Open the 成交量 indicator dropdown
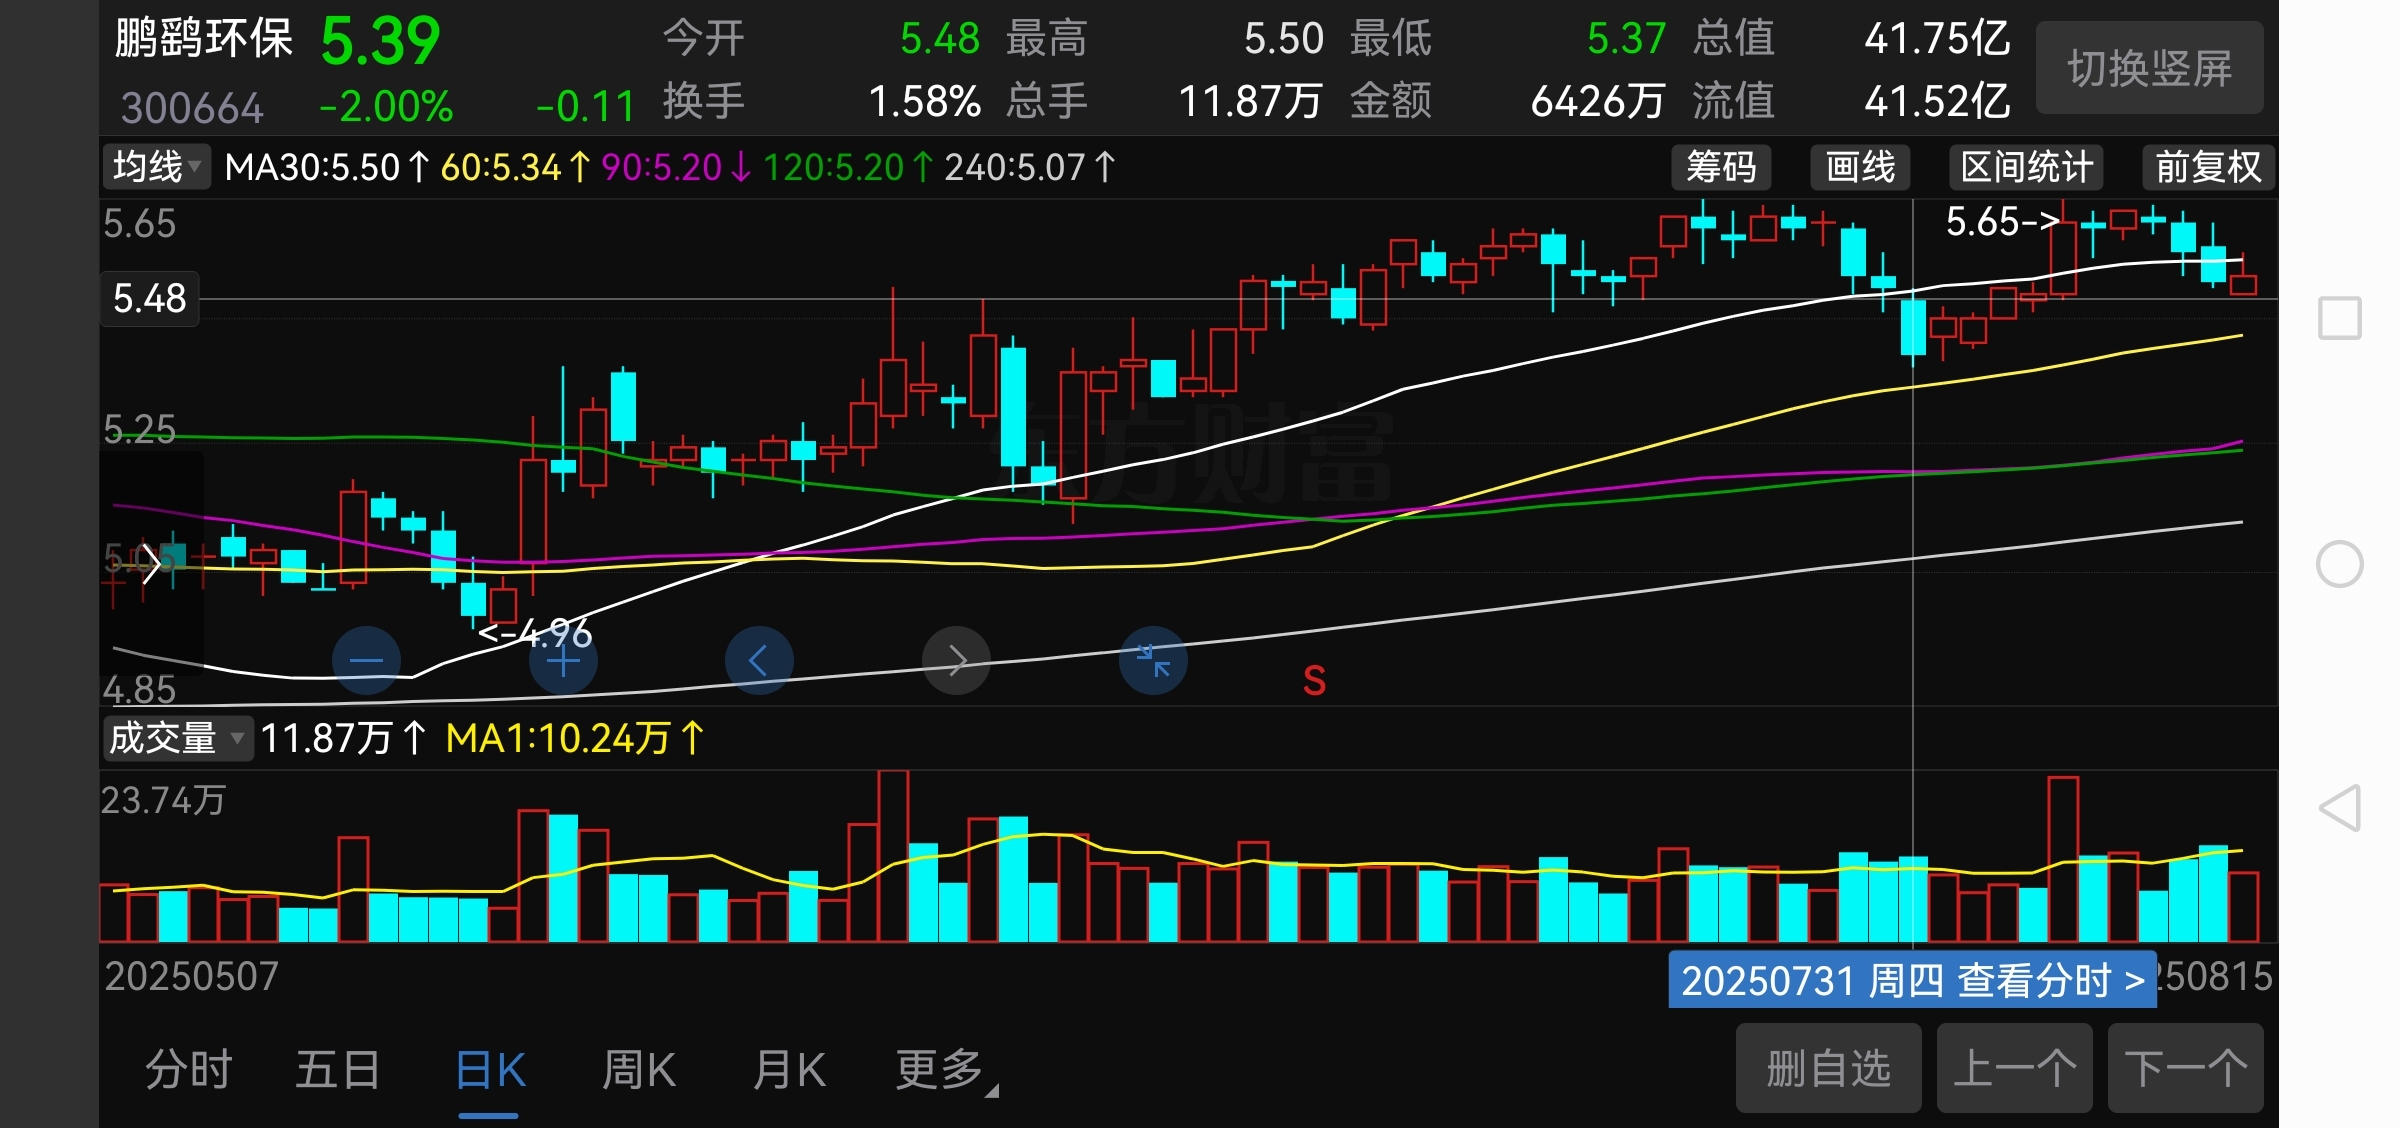This screenshot has width=2400, height=1128. (177, 738)
